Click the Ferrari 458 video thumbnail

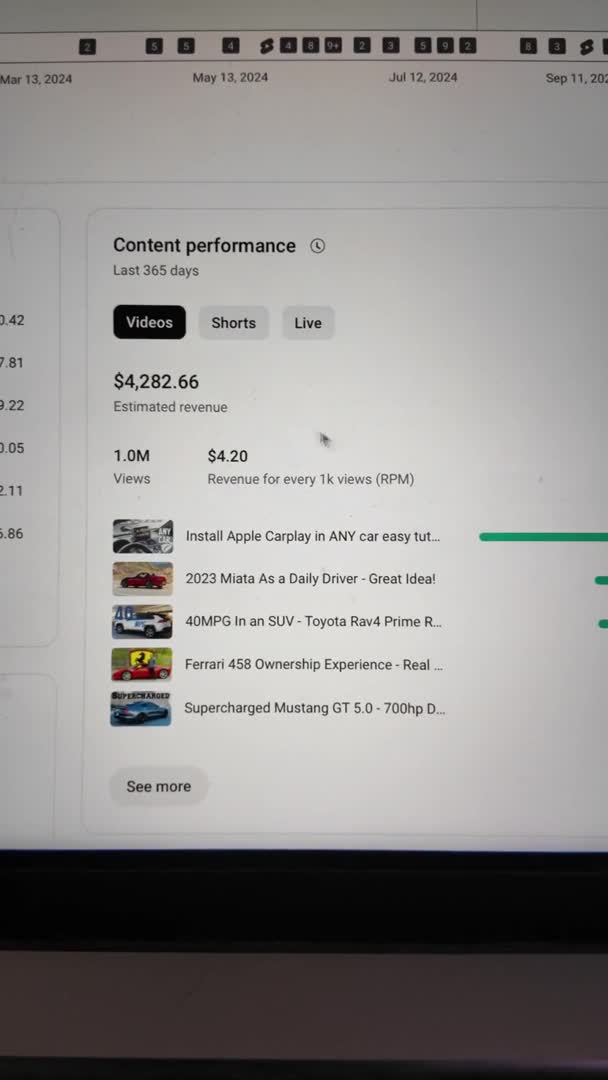pos(141,664)
